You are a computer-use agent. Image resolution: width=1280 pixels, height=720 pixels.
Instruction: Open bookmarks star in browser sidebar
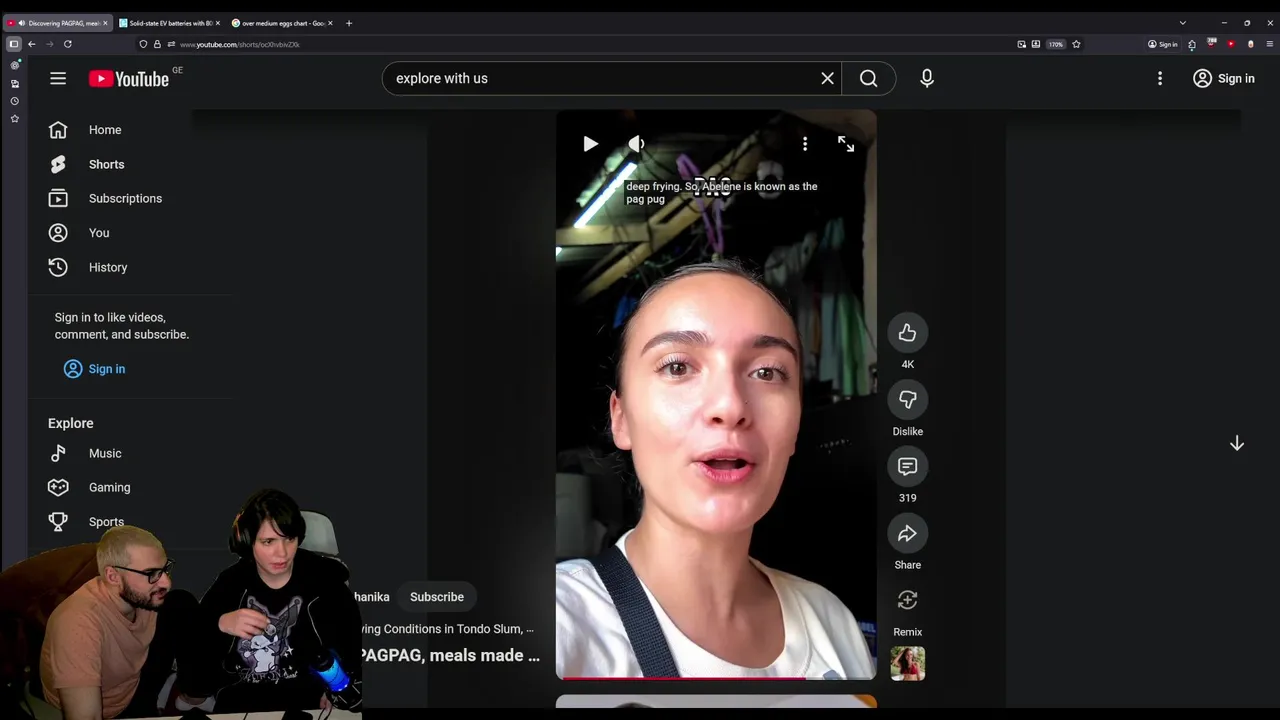click(x=15, y=119)
